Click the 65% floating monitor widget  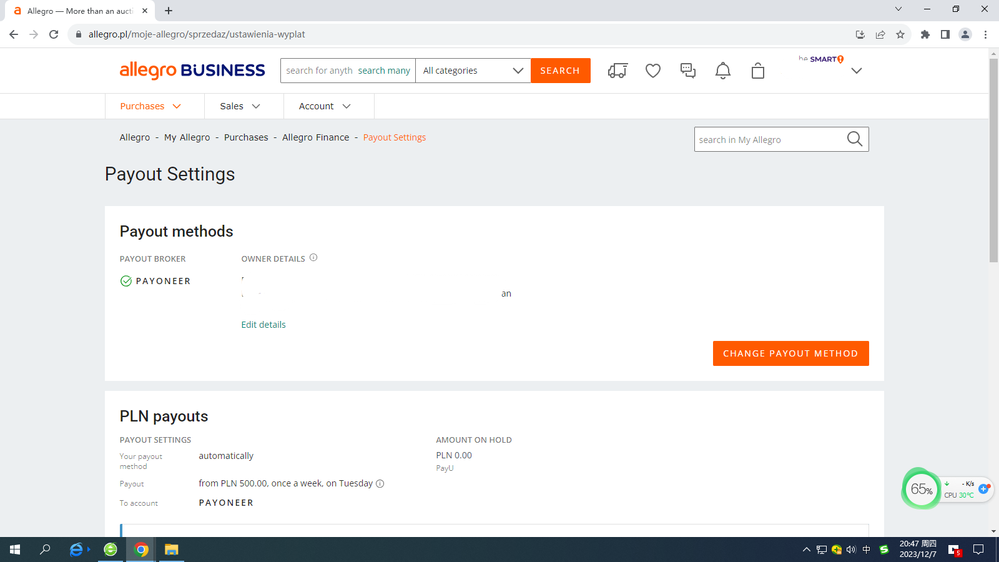(921, 489)
